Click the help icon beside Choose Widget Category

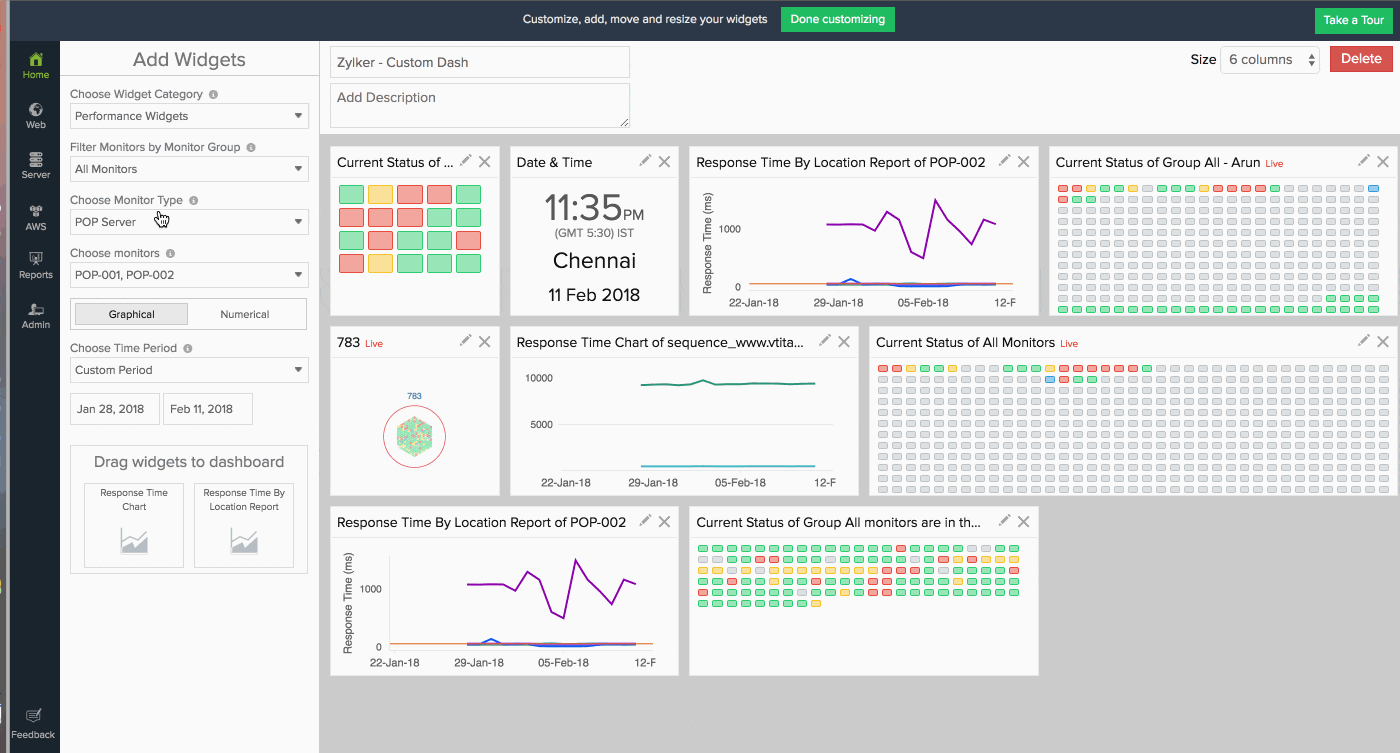coord(214,95)
